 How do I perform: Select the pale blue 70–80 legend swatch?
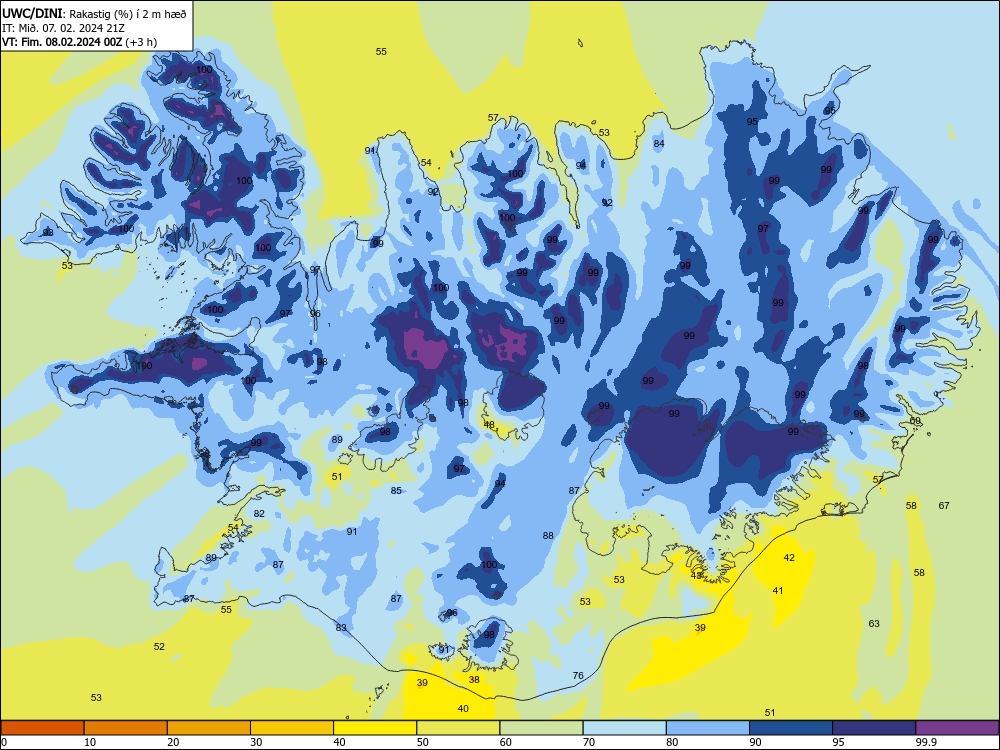point(624,728)
